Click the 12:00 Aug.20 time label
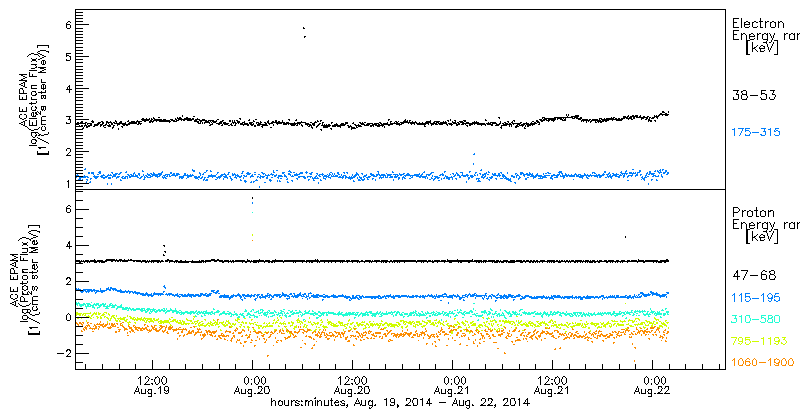Screen dimensions: 800x410 (353, 386)
